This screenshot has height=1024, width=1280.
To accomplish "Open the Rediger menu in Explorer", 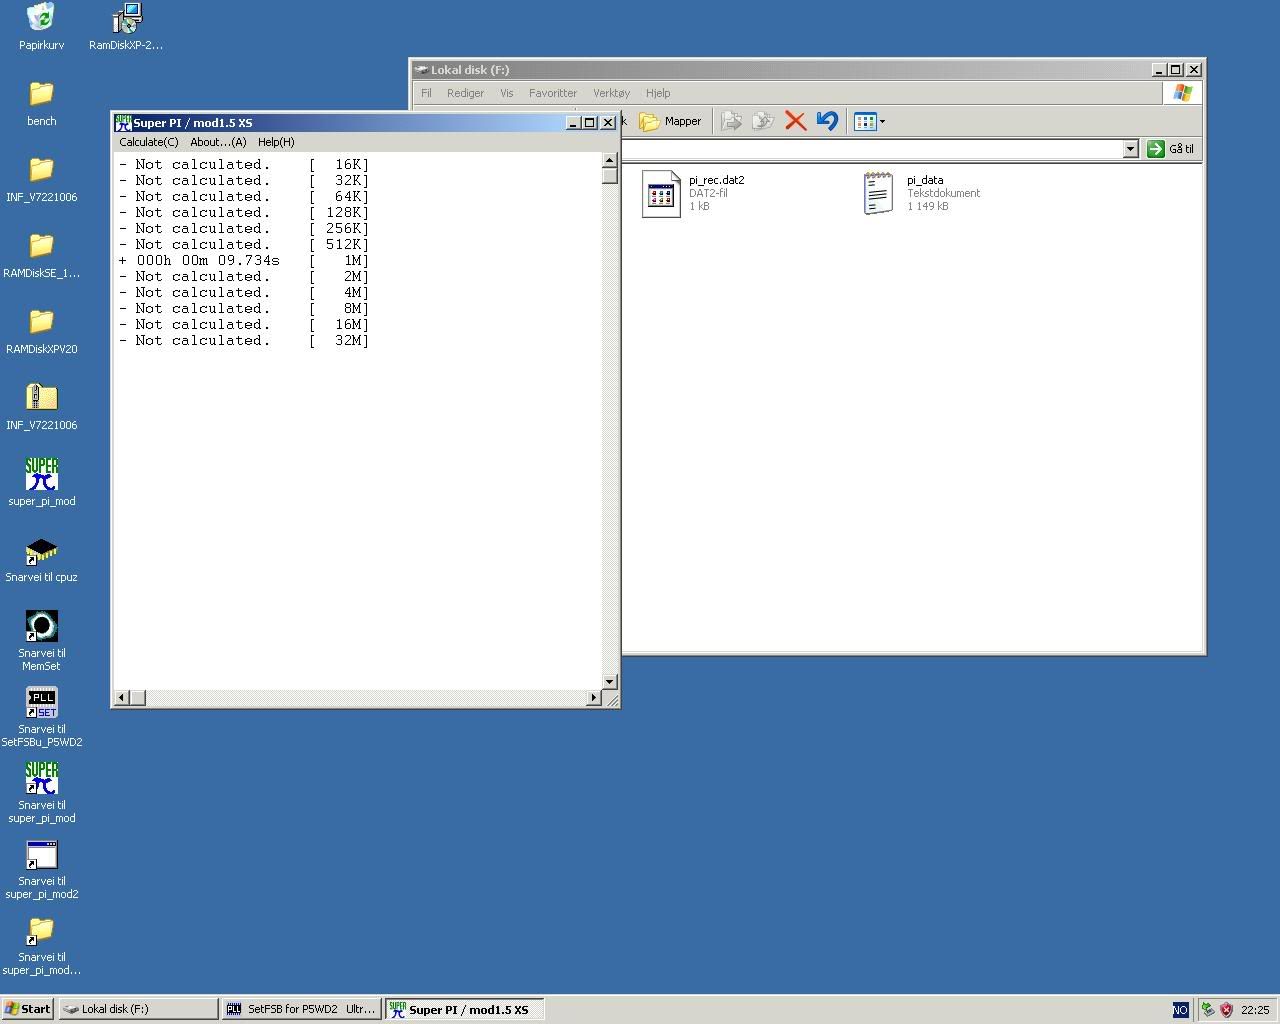I will tap(465, 93).
